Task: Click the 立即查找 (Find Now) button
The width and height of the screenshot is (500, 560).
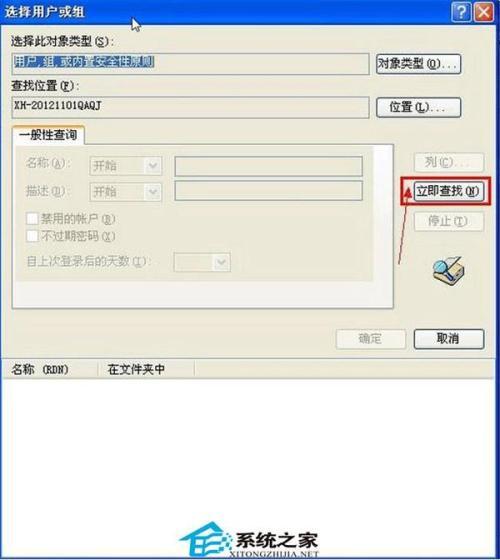Action: (448, 191)
